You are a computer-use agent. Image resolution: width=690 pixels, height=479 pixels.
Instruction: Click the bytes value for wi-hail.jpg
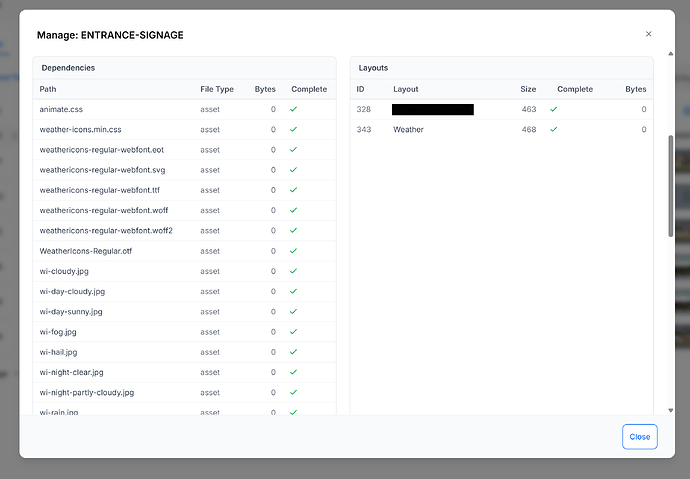coord(273,352)
